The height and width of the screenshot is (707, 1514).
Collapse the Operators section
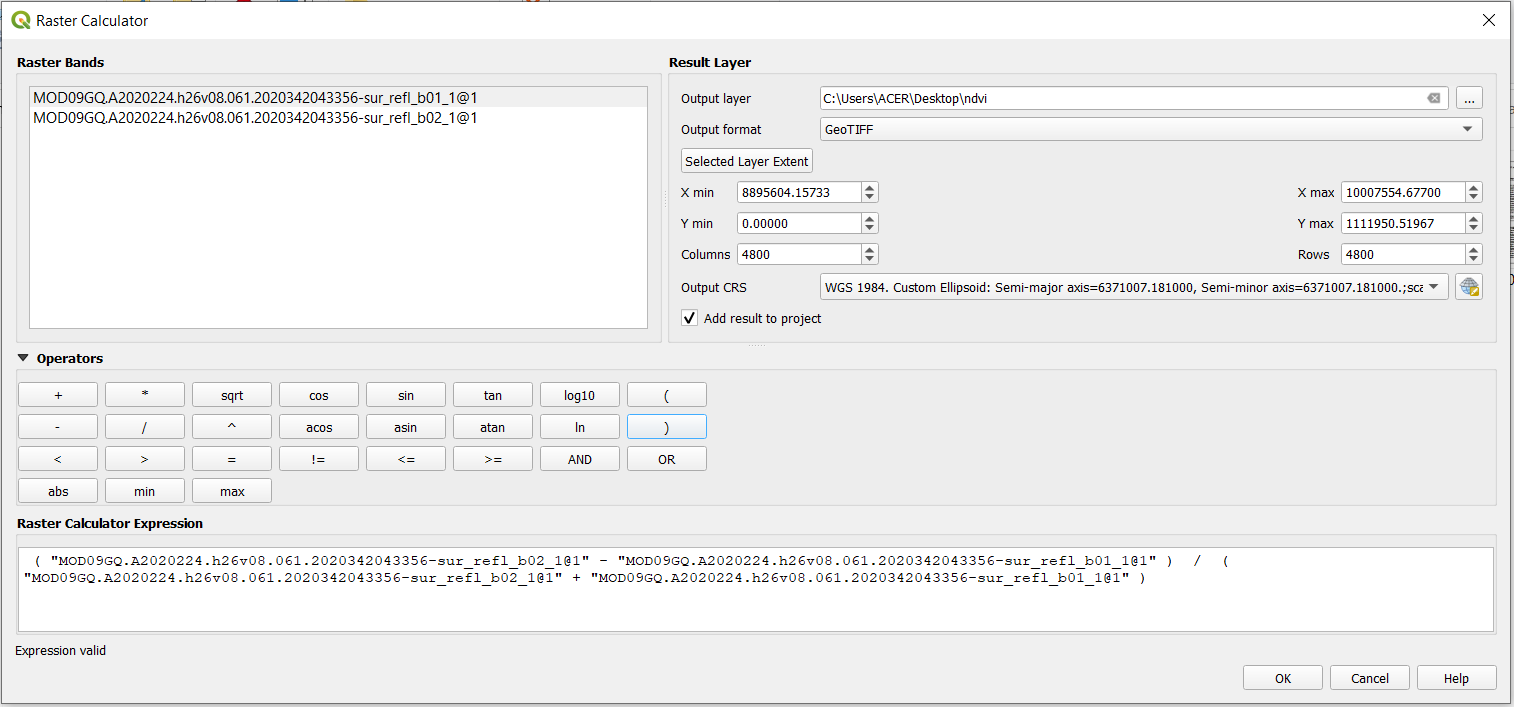[x=22, y=358]
